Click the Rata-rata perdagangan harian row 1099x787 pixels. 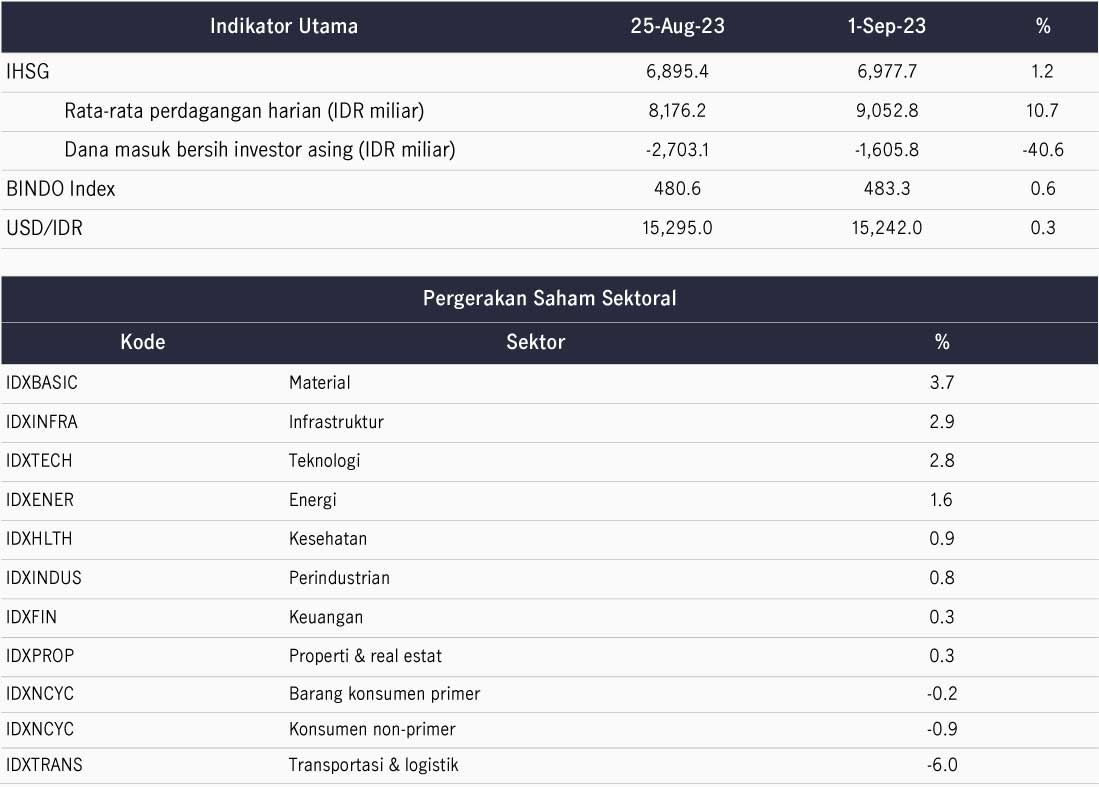click(550, 111)
